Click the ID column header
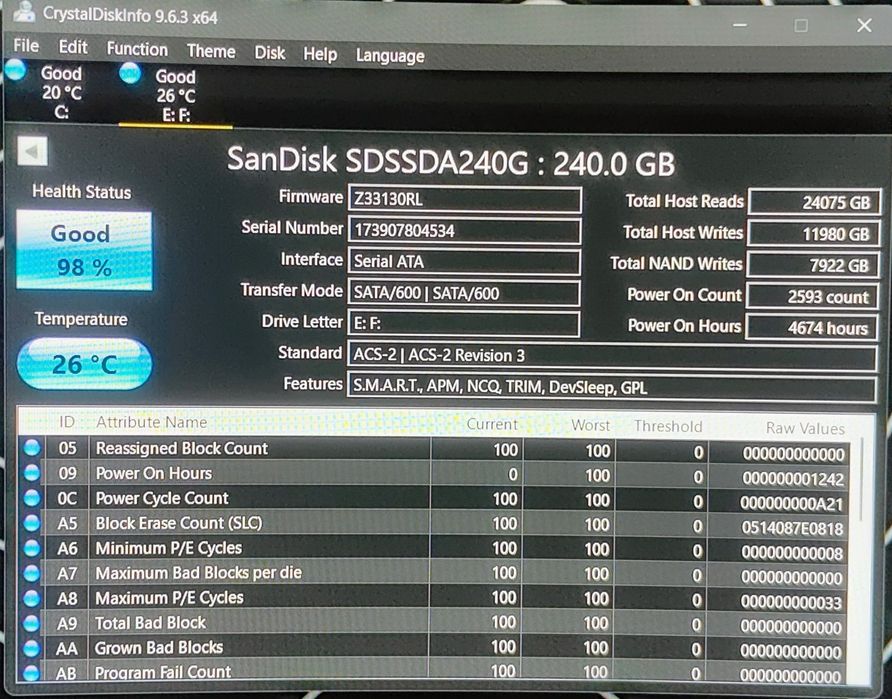 pos(67,421)
